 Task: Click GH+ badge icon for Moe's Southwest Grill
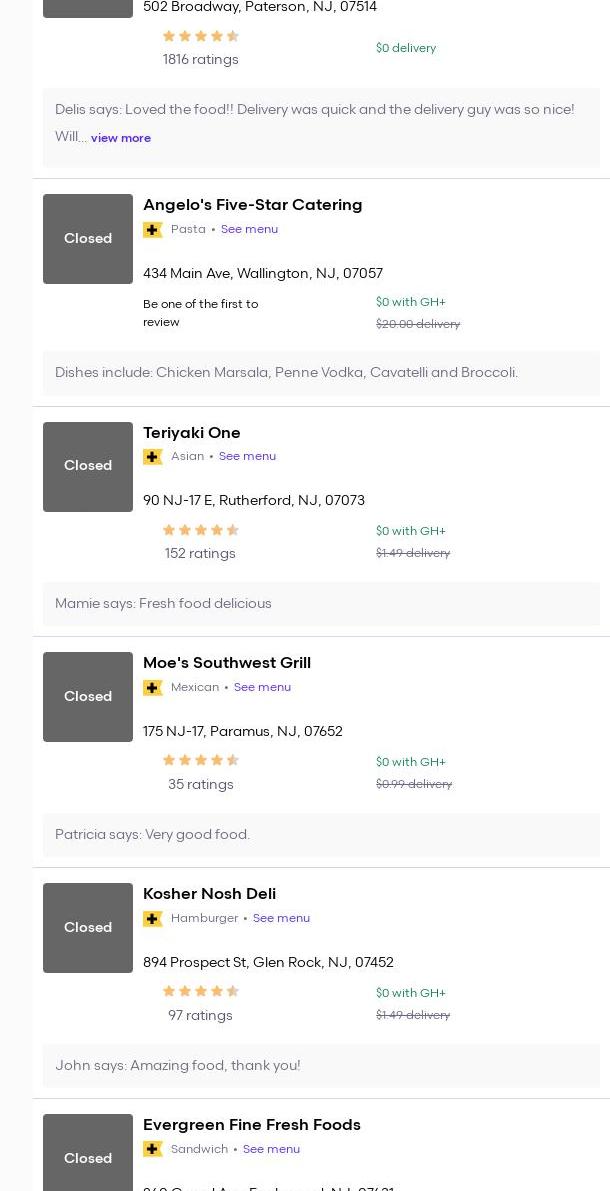153,688
